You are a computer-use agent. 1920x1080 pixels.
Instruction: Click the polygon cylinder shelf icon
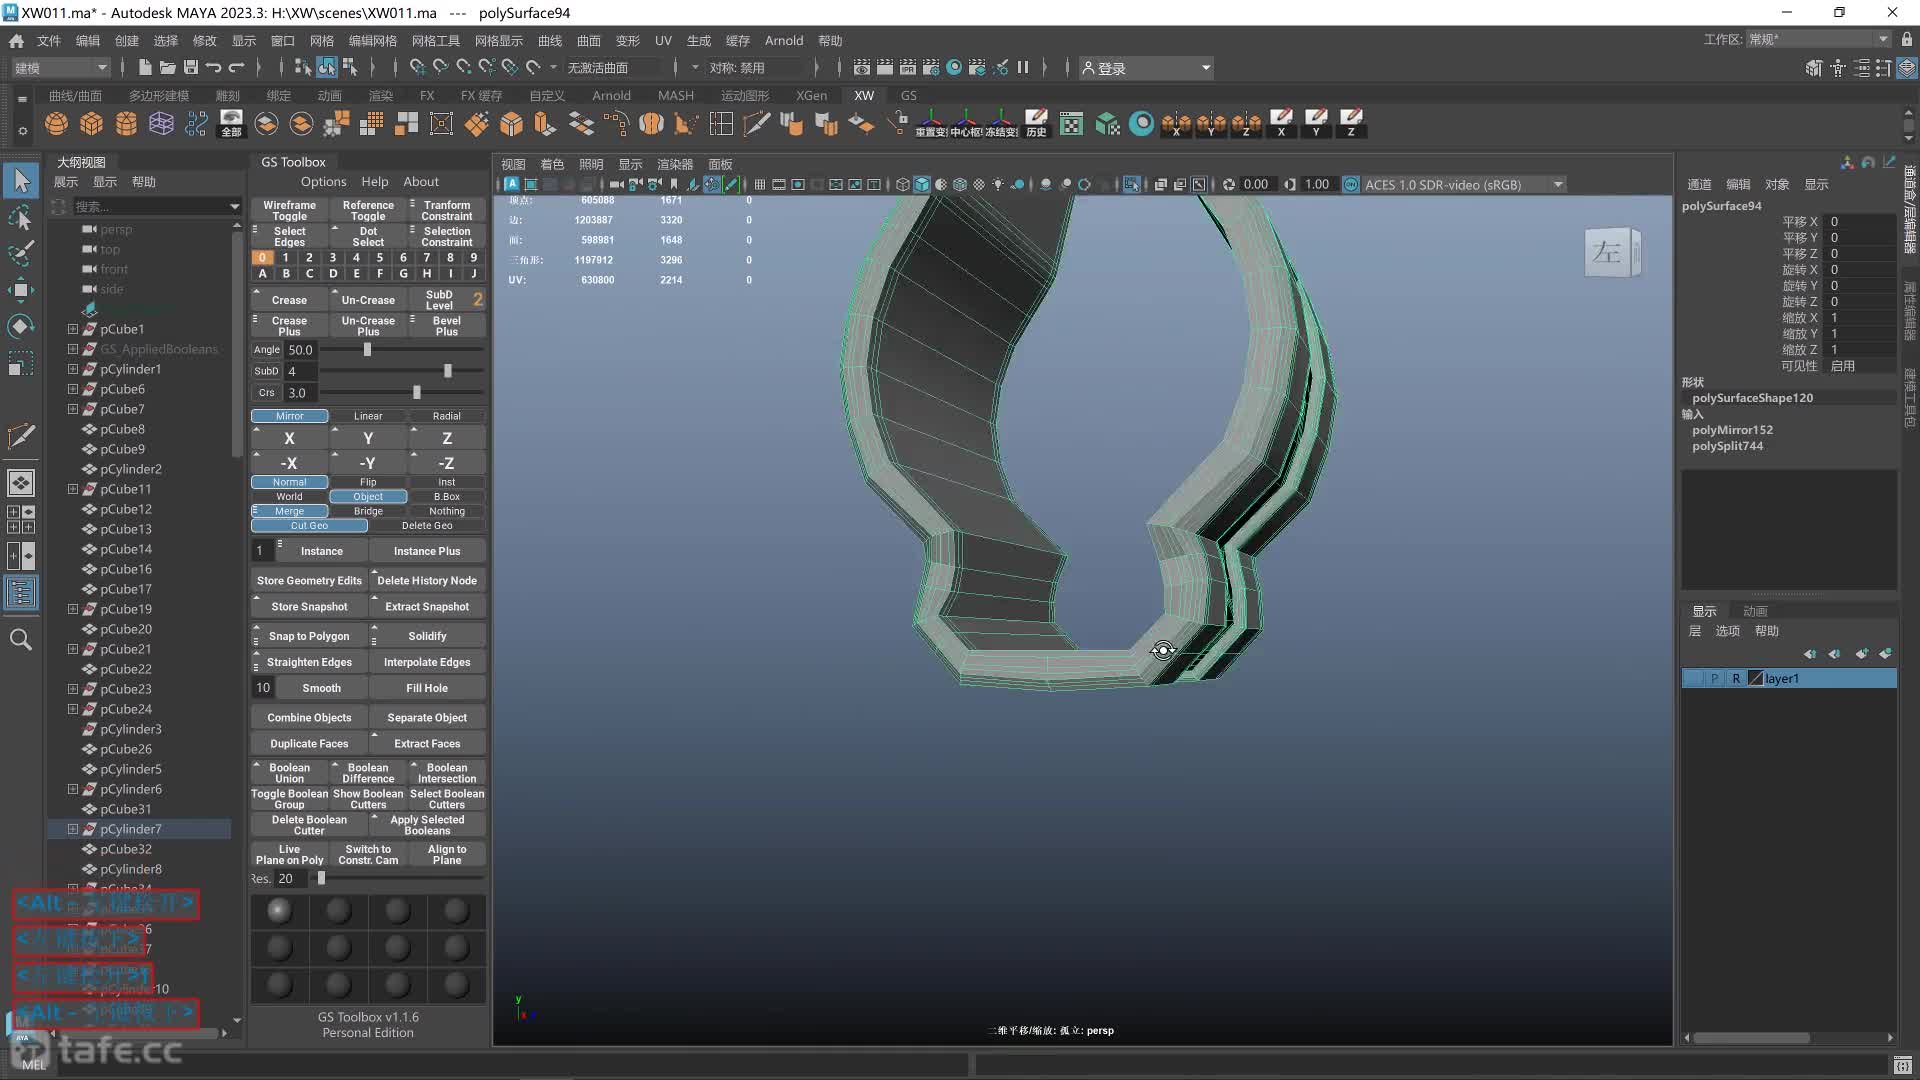coord(126,124)
